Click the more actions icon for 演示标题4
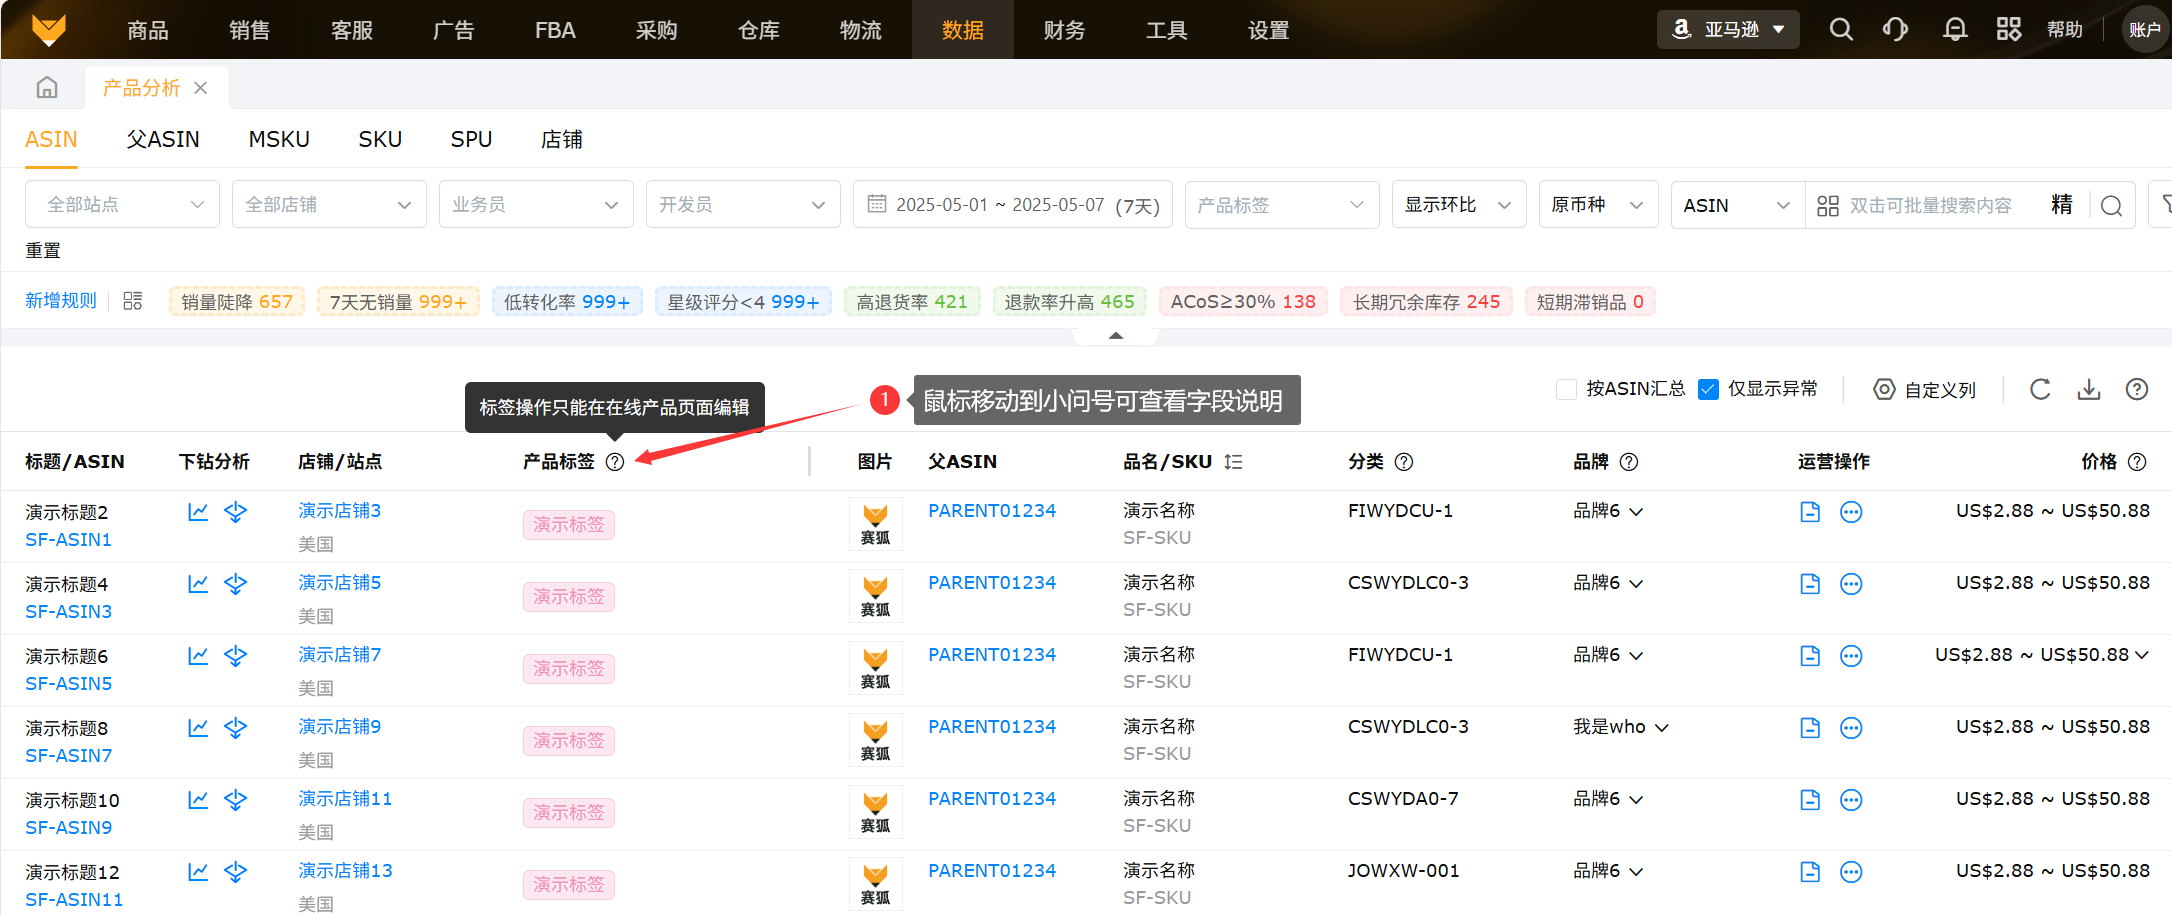This screenshot has width=2172, height=915. pos(1851,584)
